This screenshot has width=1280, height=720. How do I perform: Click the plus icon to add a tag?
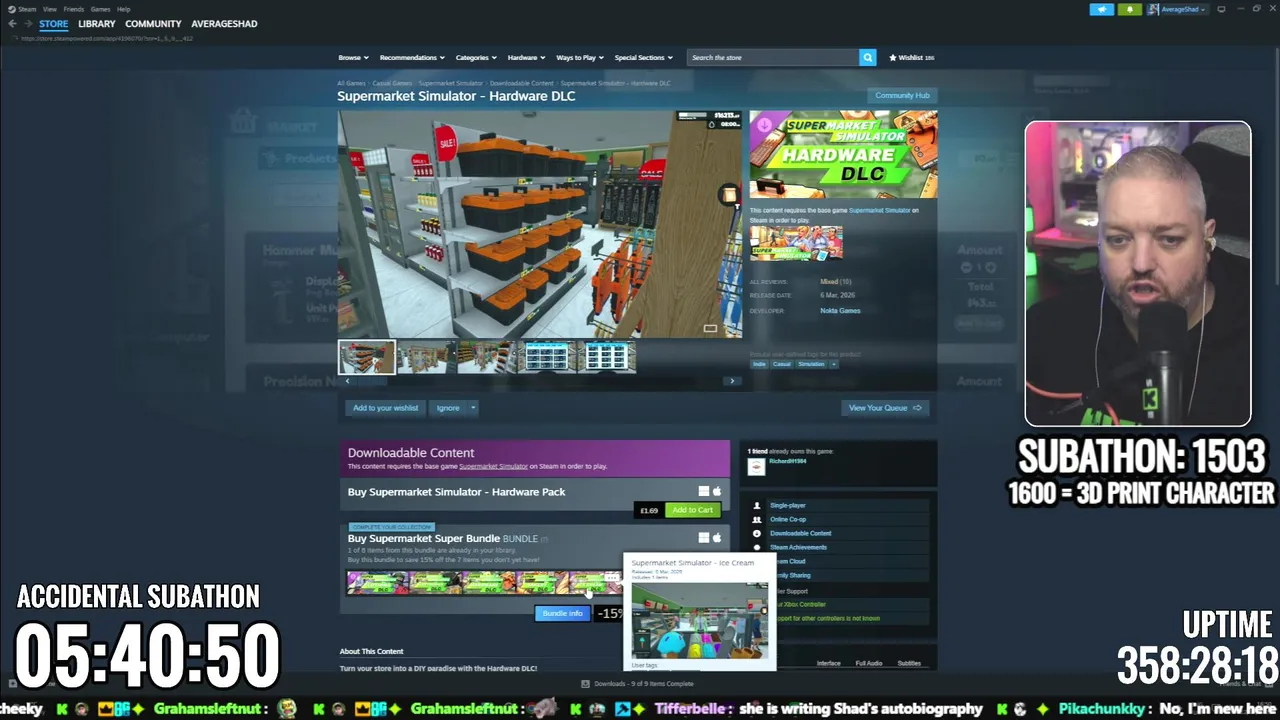[x=833, y=364]
